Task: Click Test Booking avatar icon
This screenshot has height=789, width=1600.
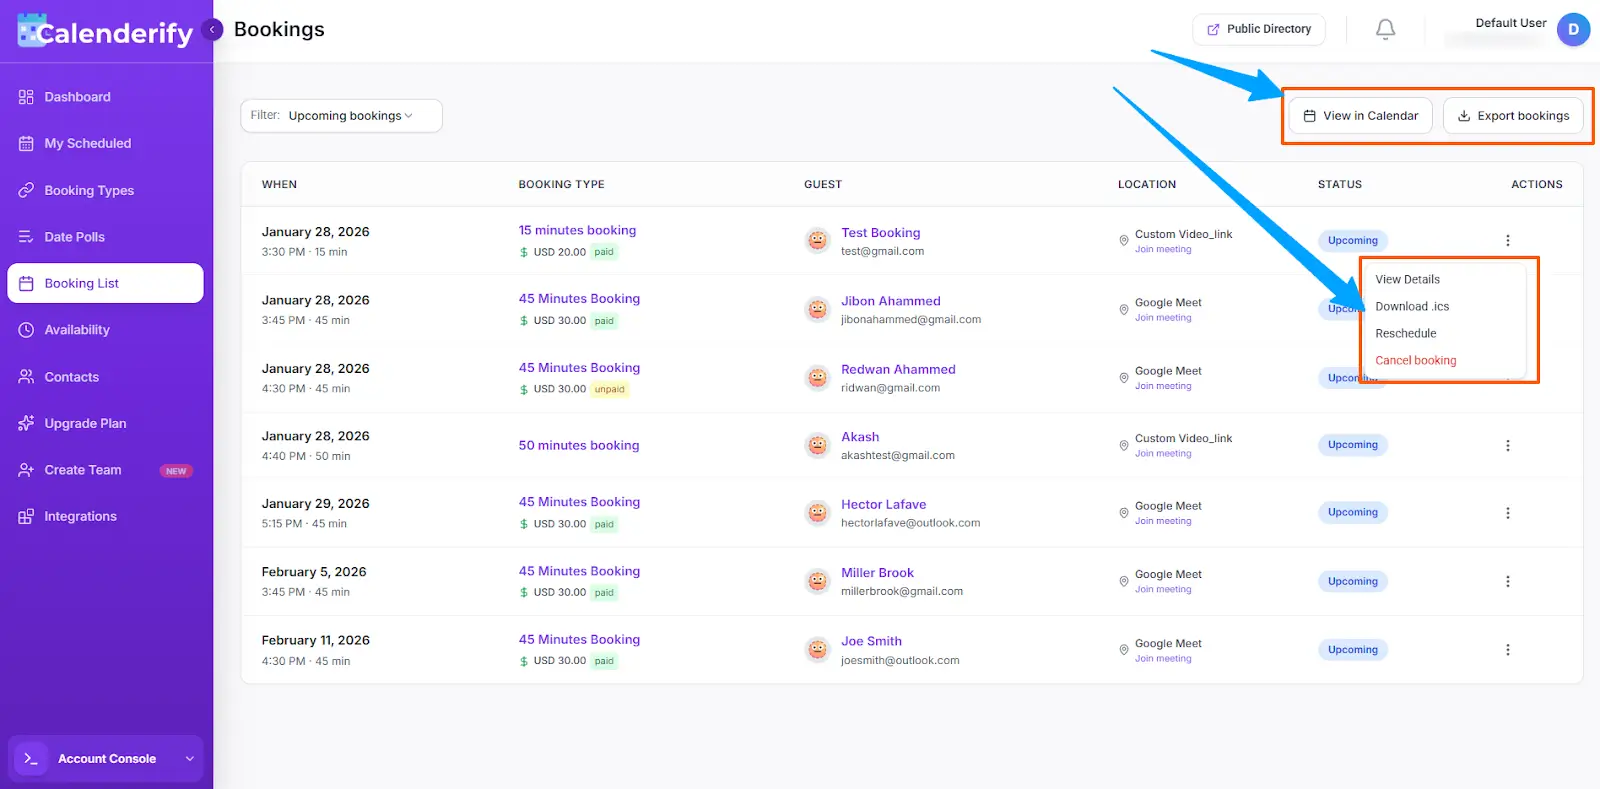Action: point(817,241)
